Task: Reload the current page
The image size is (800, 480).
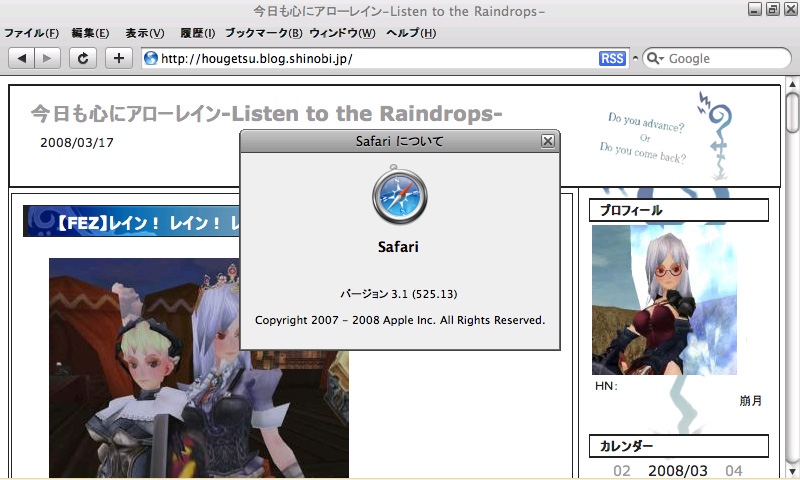Action: [x=83, y=58]
